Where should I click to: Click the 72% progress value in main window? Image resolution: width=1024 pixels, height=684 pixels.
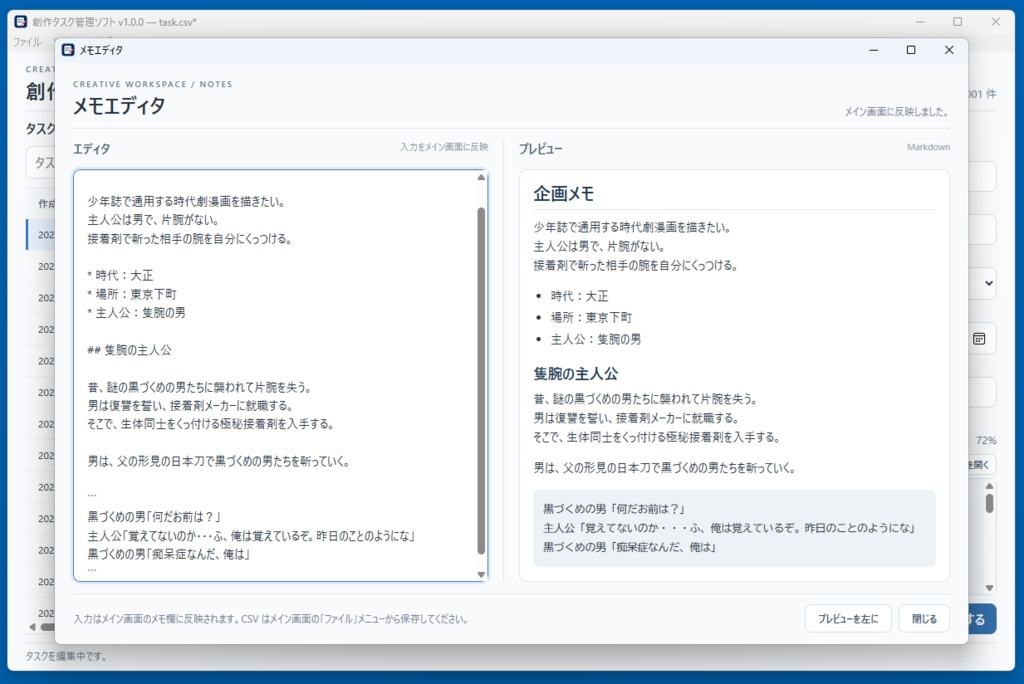[986, 440]
